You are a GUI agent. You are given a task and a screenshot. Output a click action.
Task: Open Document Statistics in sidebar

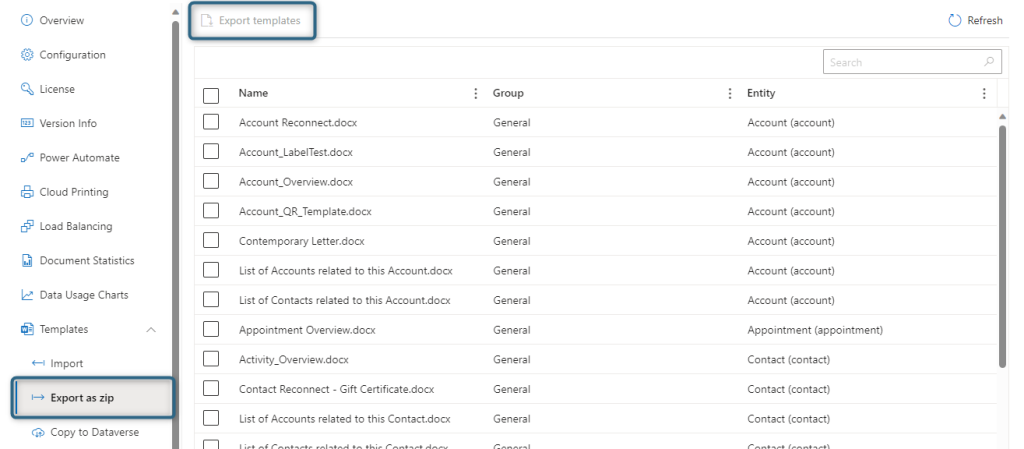pos(88,260)
